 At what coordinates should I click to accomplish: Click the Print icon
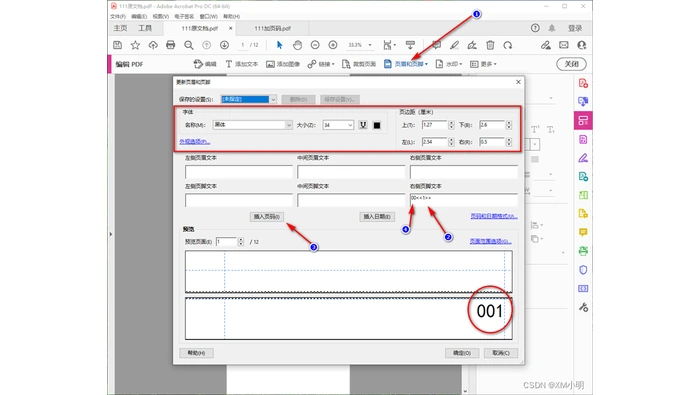171,45
